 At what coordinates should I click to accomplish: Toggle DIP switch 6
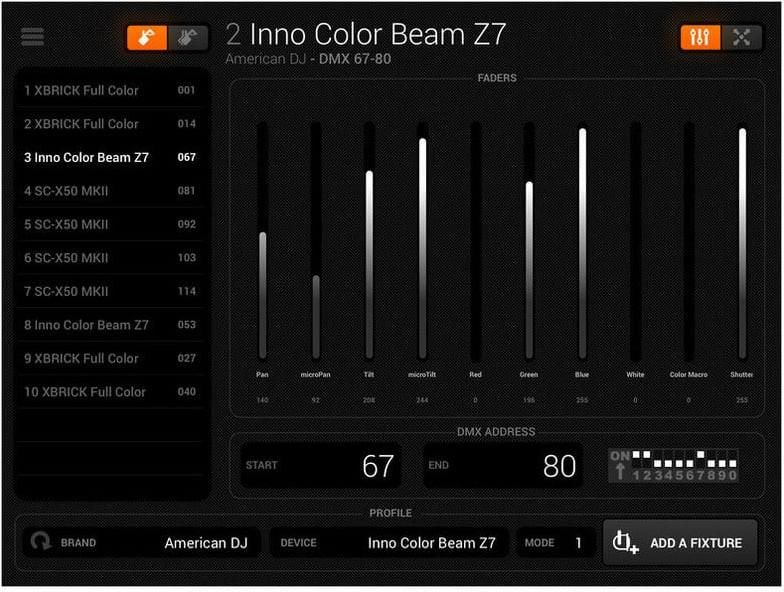point(690,460)
